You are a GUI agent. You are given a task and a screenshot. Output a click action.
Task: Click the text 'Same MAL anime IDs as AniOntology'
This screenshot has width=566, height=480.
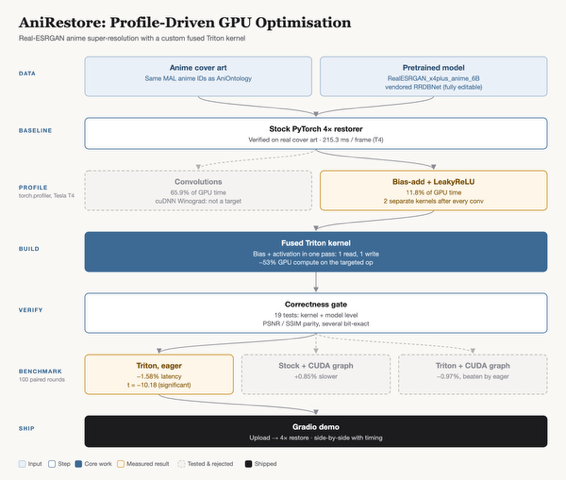coord(198,78)
